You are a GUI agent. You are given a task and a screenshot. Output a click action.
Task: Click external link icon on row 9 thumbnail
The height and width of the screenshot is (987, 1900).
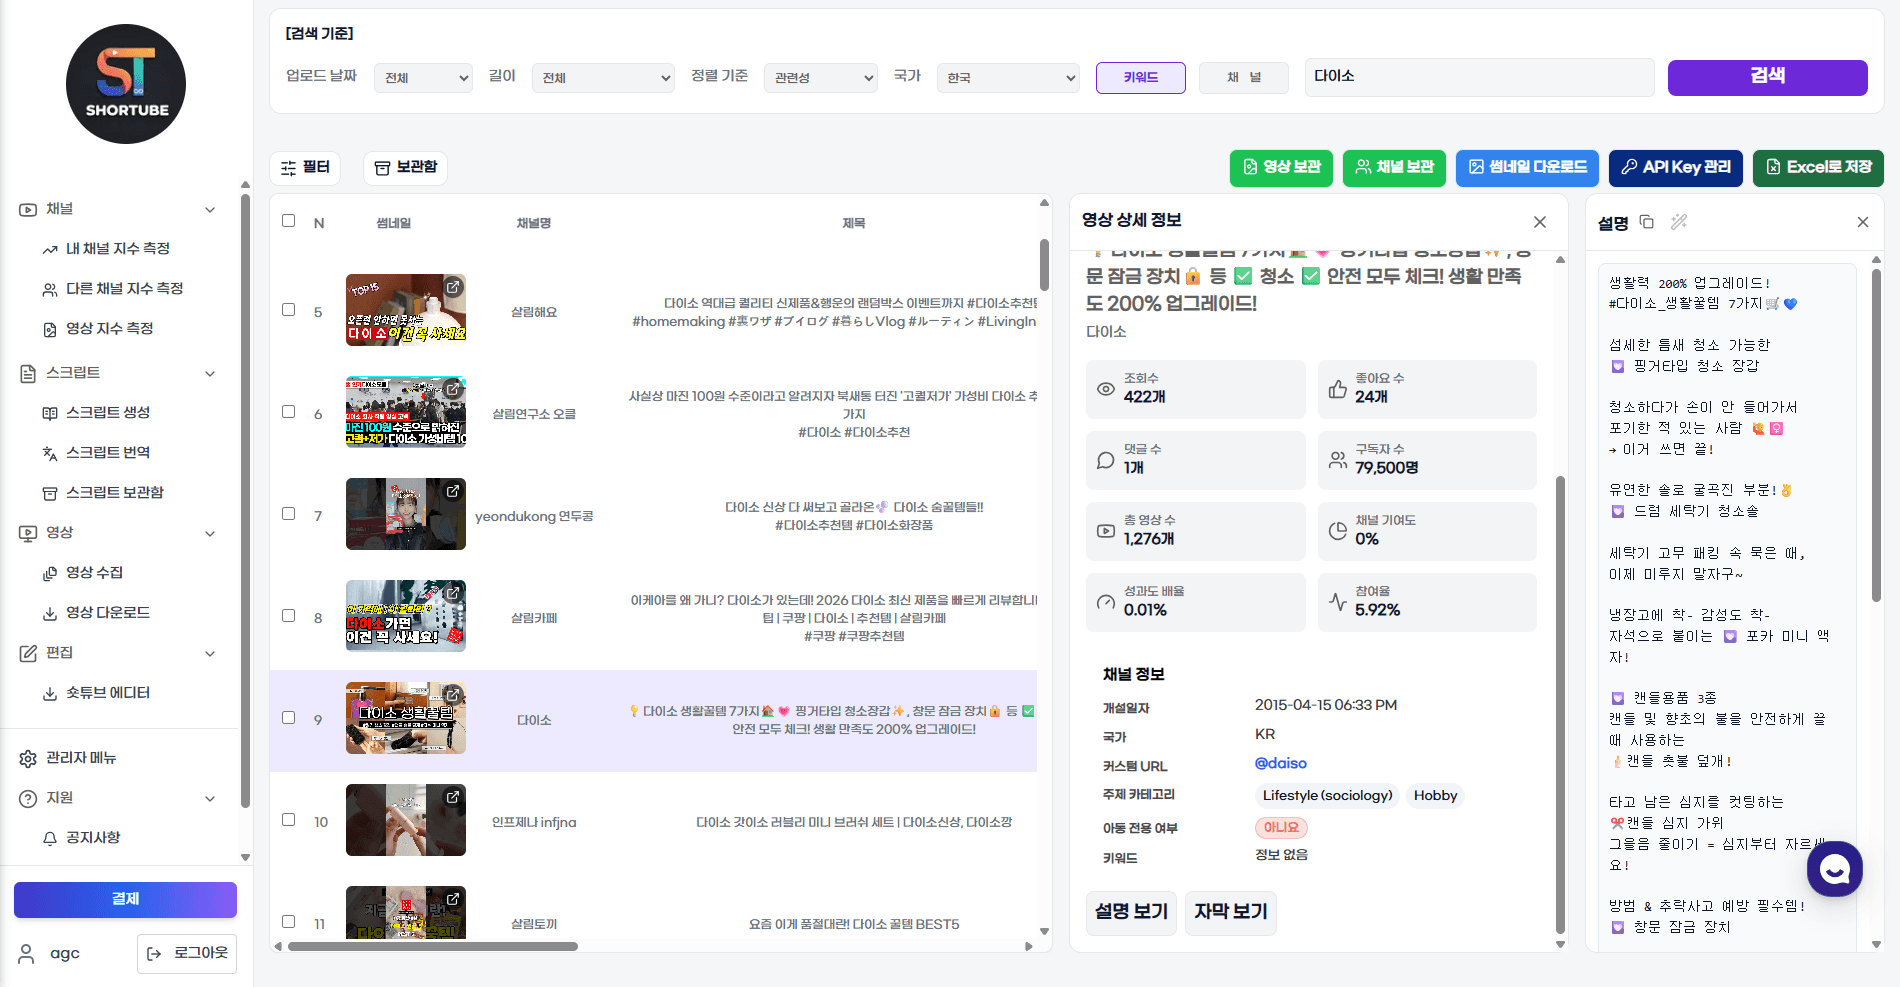[x=453, y=695]
